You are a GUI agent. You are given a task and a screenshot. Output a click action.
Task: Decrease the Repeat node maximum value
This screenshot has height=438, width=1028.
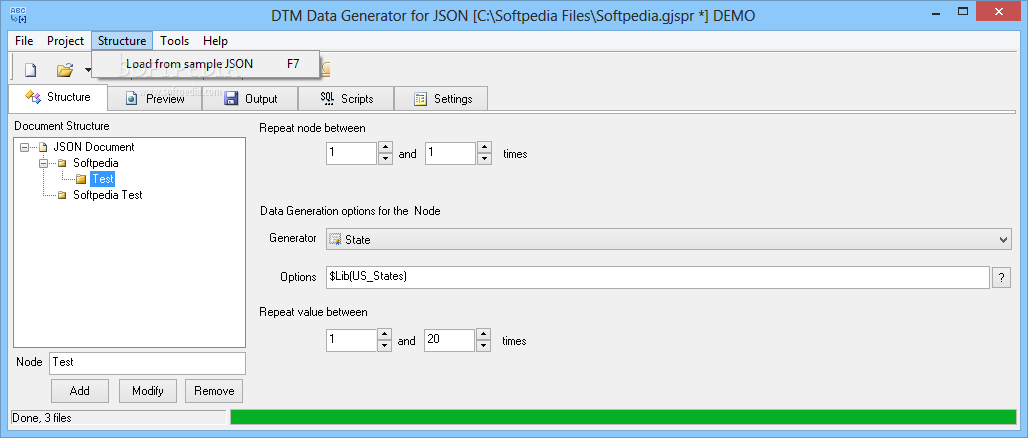[484, 159]
